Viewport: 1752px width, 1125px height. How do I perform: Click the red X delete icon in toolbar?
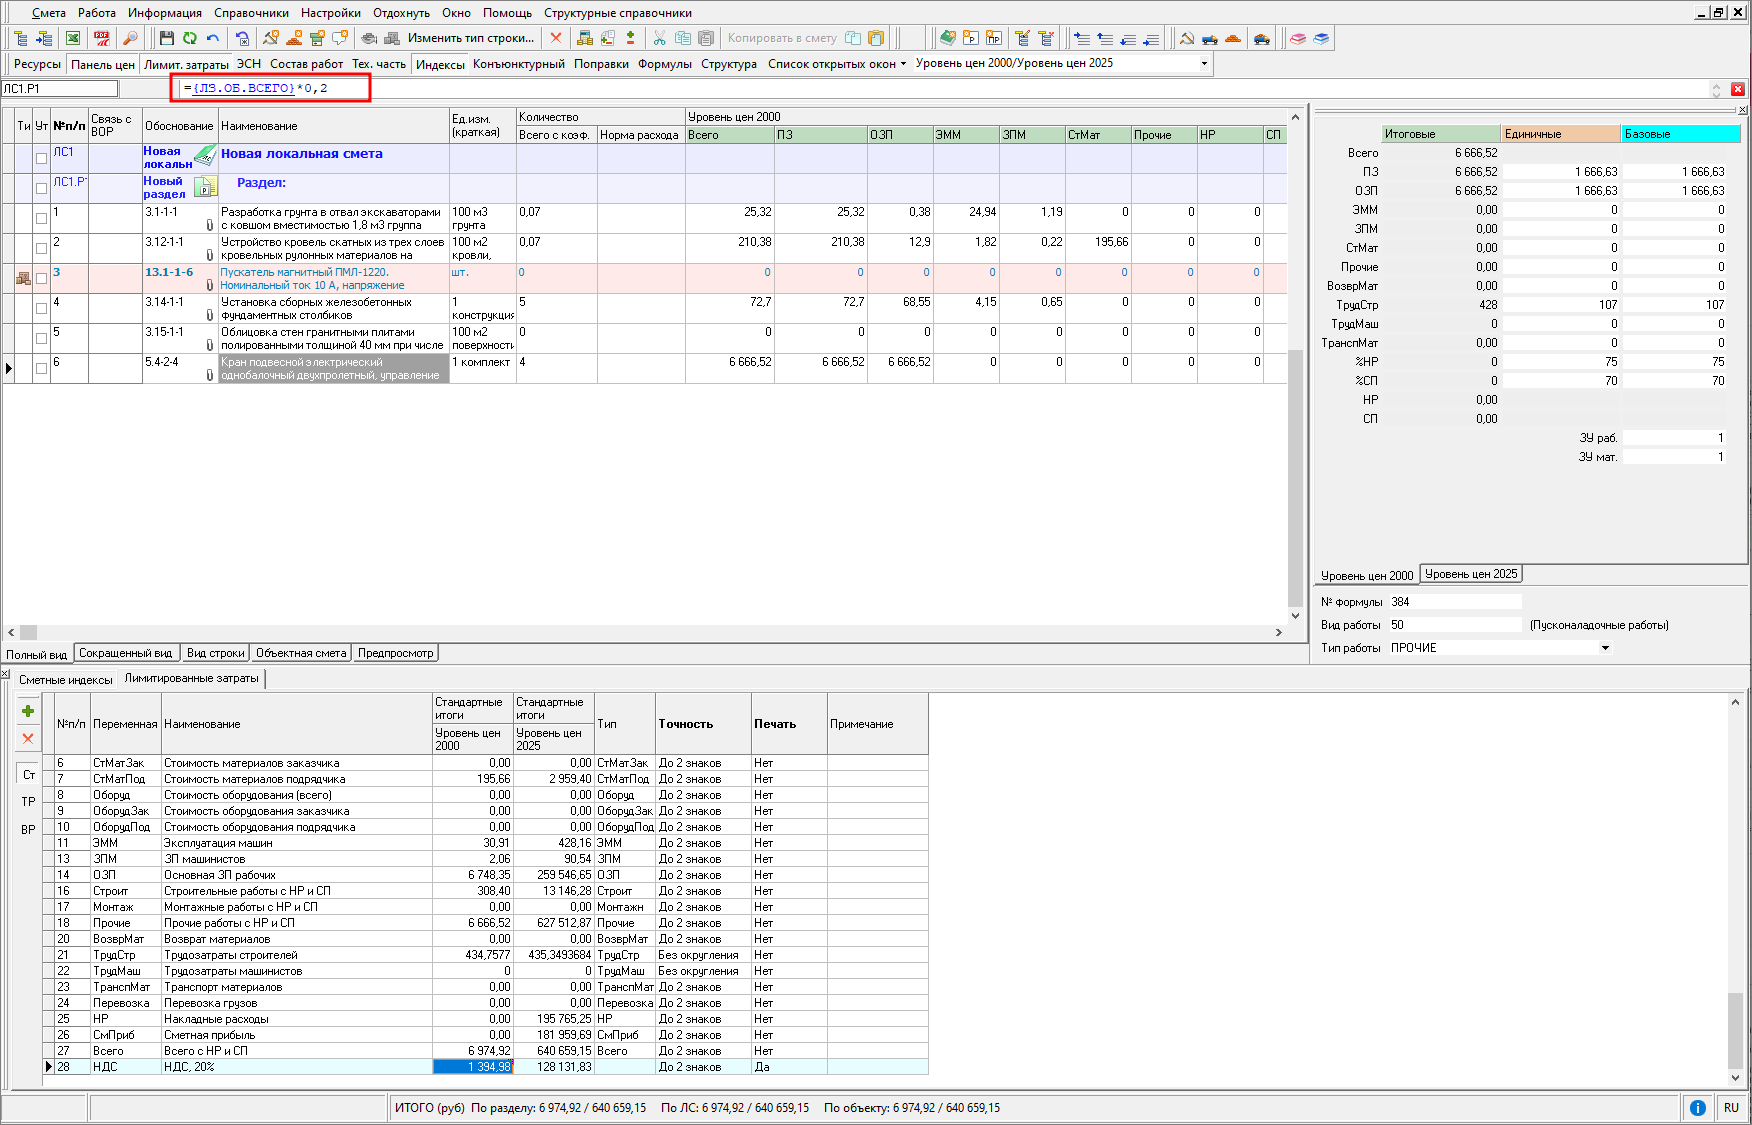pos(556,38)
